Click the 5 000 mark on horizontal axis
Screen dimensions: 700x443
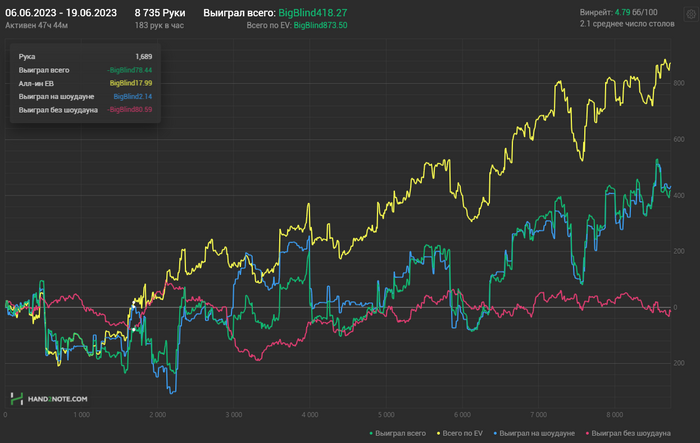coord(386,413)
